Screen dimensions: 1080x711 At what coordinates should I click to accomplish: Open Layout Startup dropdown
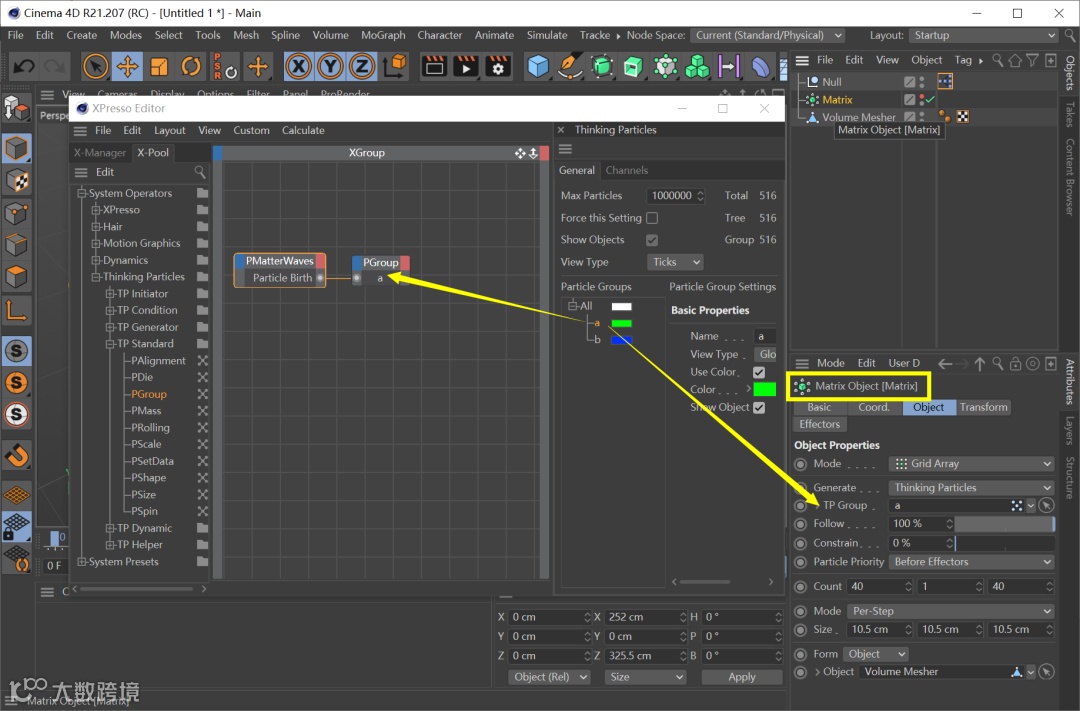pos(983,35)
